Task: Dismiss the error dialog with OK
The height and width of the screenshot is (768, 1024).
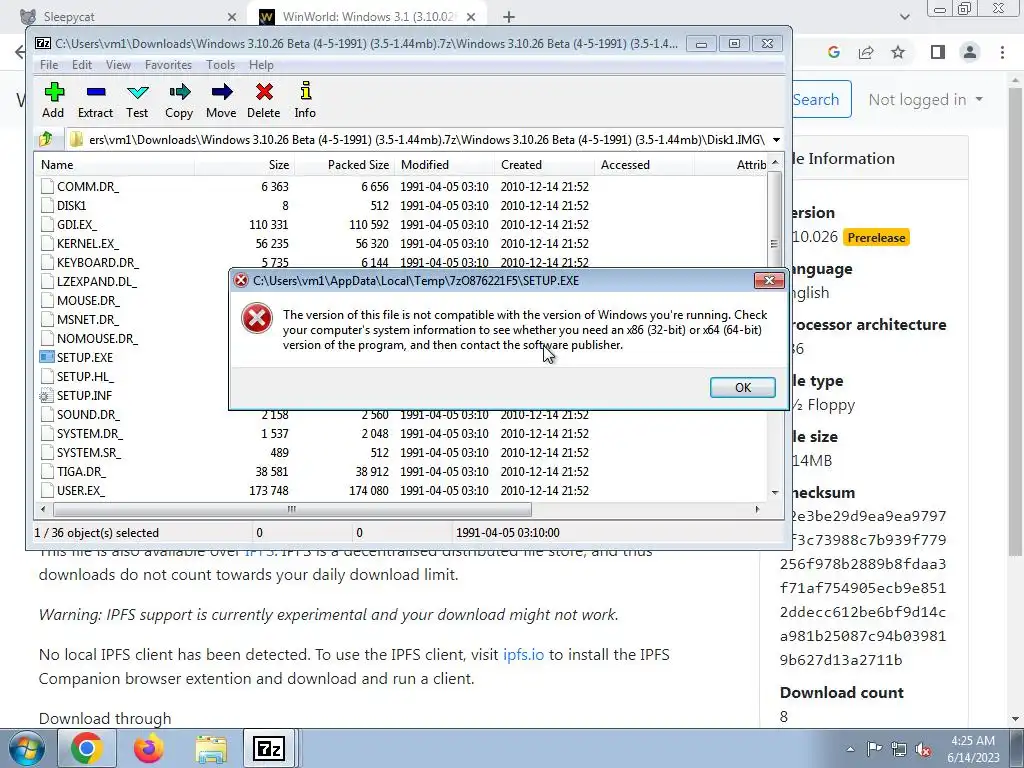Action: tap(743, 387)
